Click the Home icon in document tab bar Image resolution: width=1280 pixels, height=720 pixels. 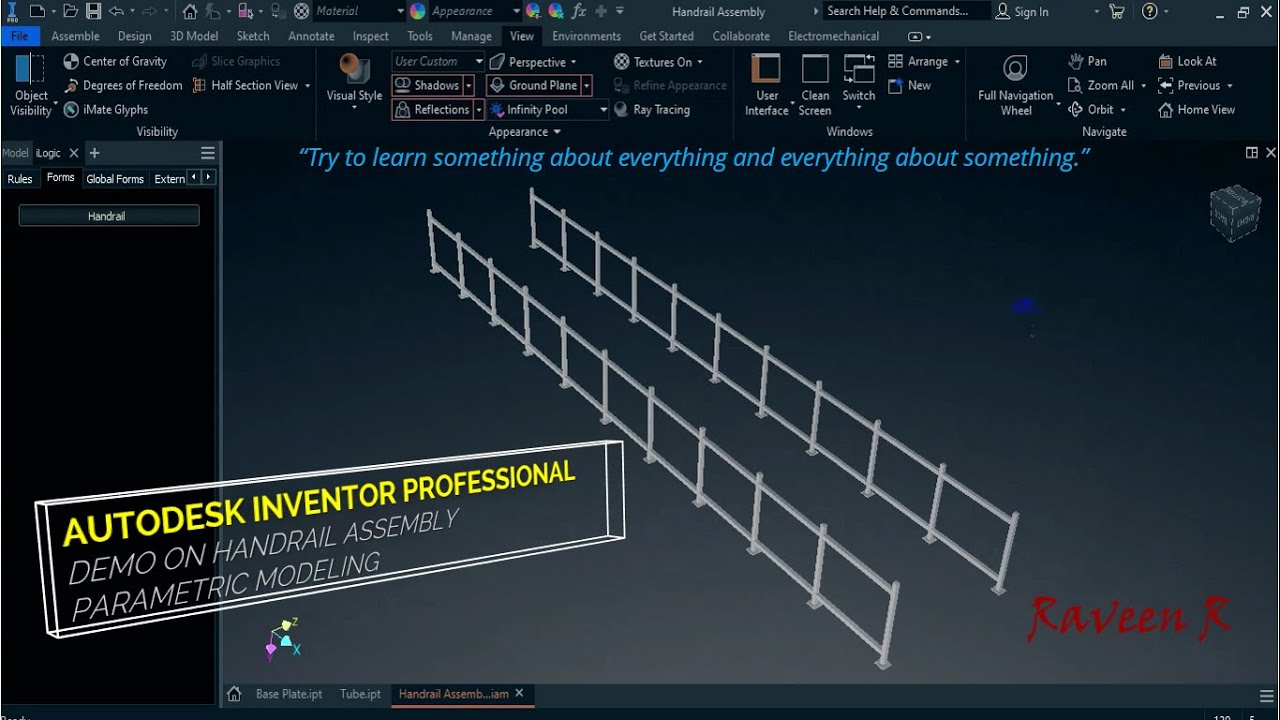click(234, 694)
